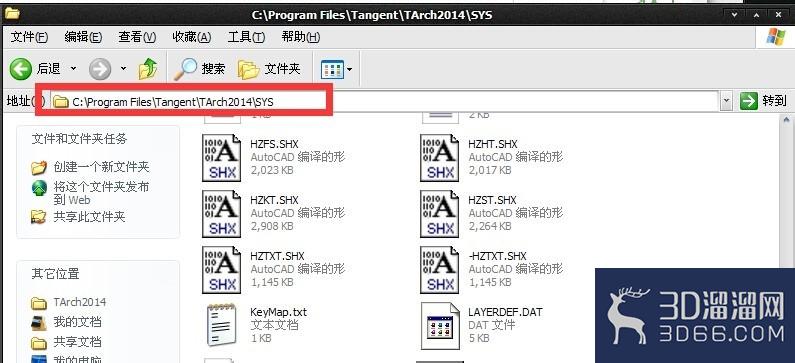Click the HZHT.SHX file name
795x363 pixels.
coord(493,144)
